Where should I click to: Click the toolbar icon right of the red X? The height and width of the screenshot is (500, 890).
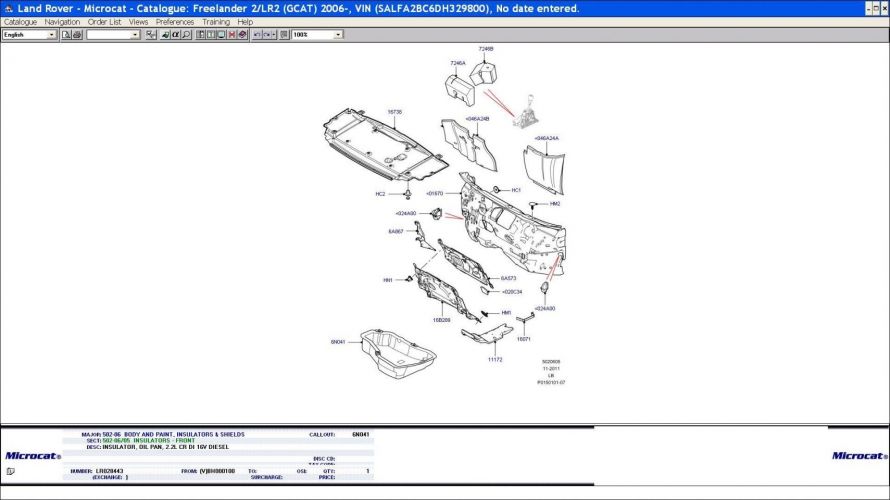pos(242,35)
